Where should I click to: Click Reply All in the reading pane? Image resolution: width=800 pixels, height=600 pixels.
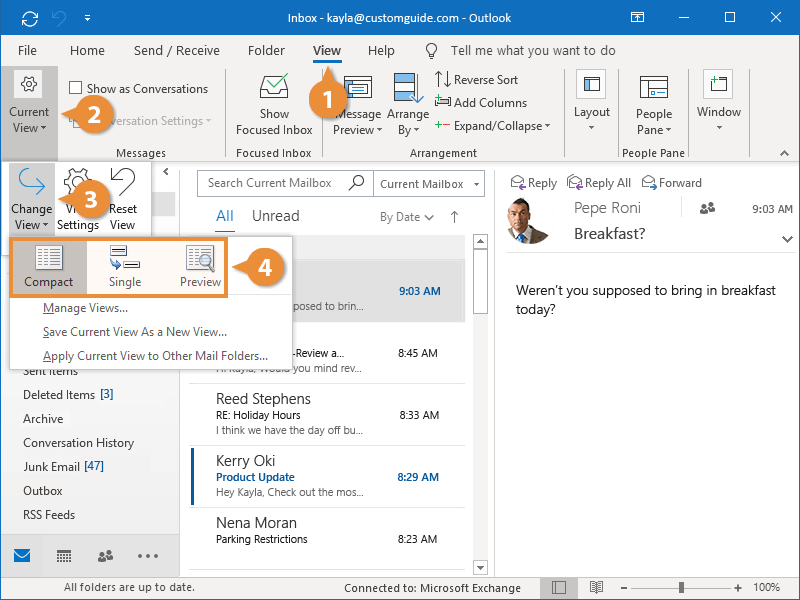[x=599, y=183]
